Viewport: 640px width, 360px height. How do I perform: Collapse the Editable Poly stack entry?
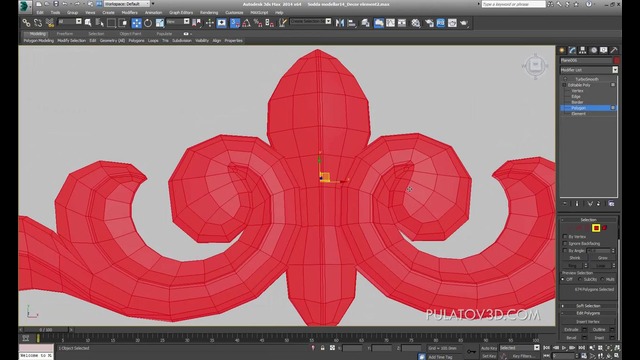(564, 85)
